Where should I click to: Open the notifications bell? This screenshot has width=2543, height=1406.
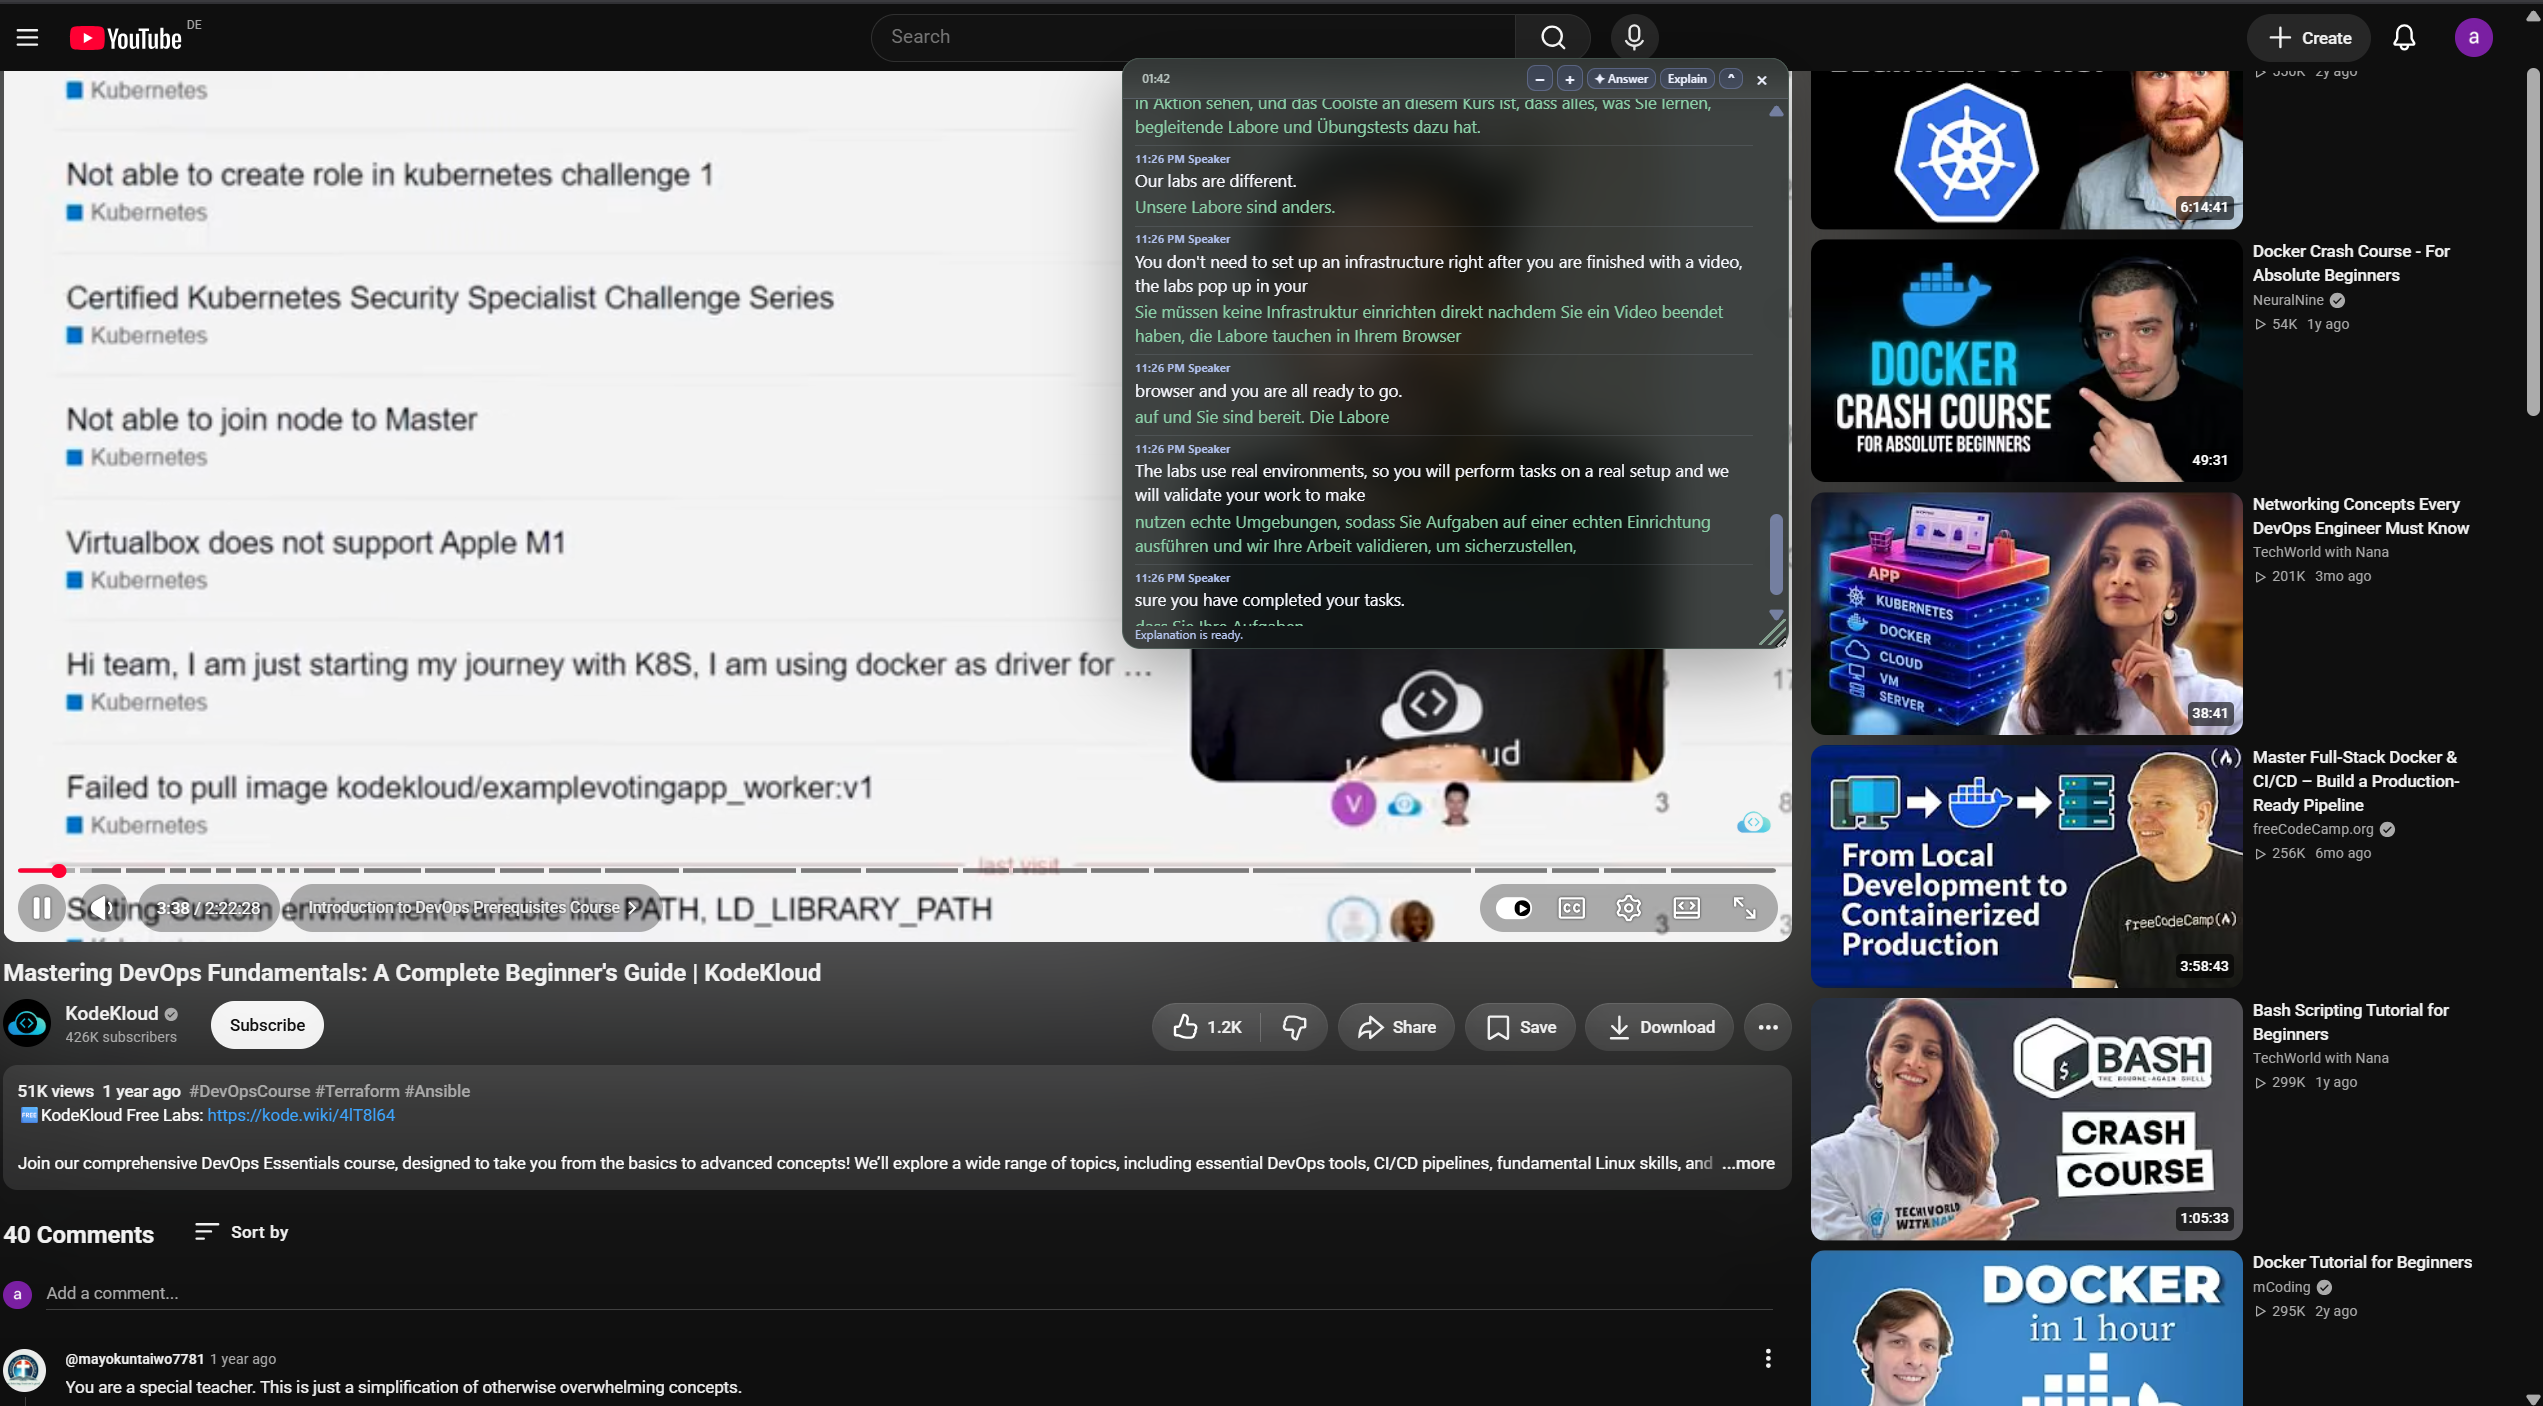point(2404,38)
